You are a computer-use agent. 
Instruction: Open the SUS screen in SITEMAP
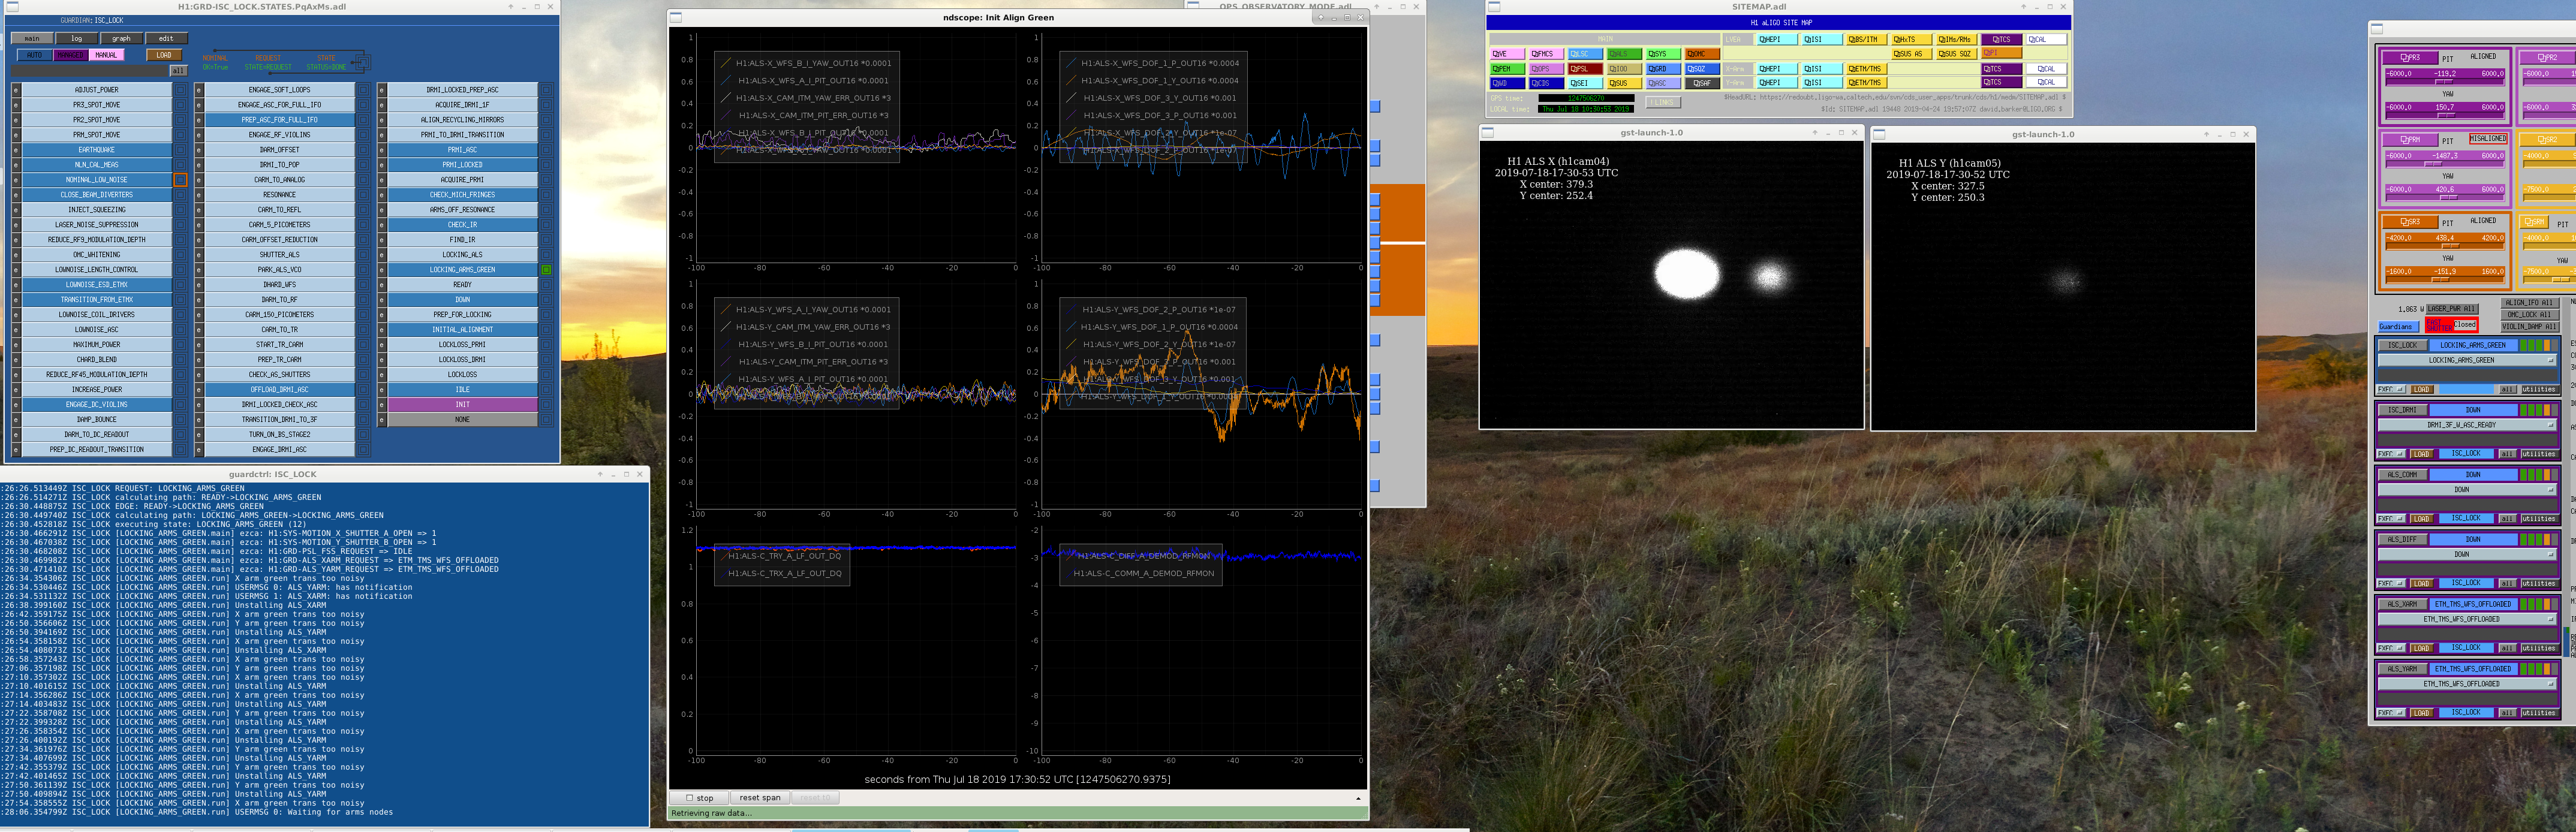tap(1624, 83)
